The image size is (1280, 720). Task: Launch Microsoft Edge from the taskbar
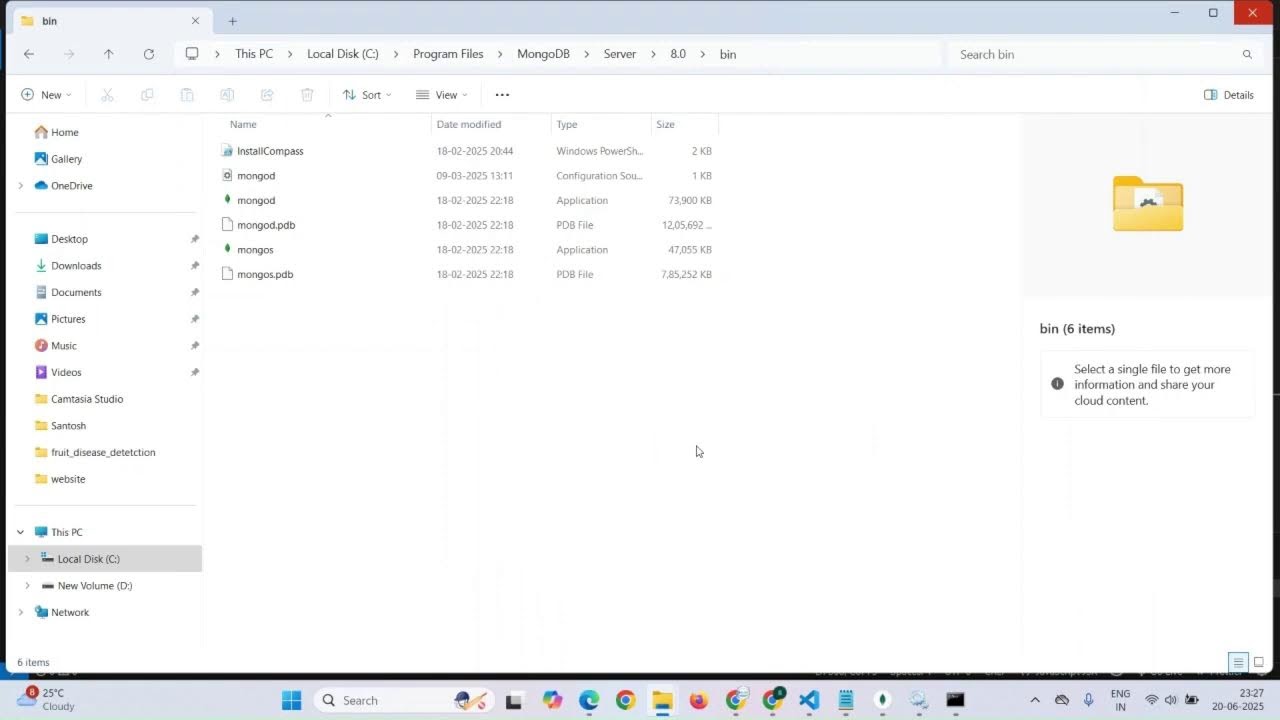pyautogui.click(x=589, y=700)
